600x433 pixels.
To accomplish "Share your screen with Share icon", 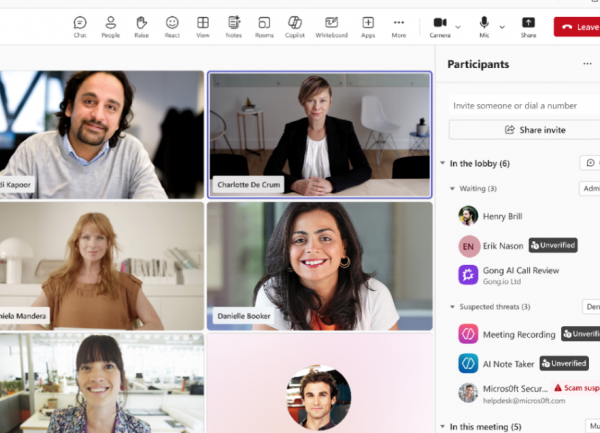I will 528,27.
